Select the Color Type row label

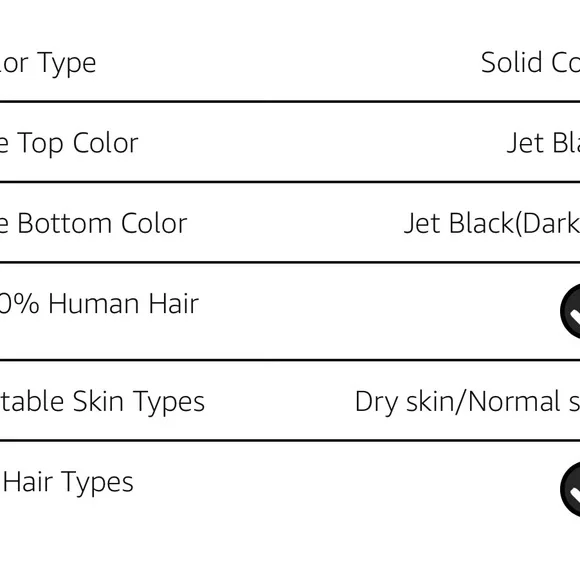tap(48, 64)
